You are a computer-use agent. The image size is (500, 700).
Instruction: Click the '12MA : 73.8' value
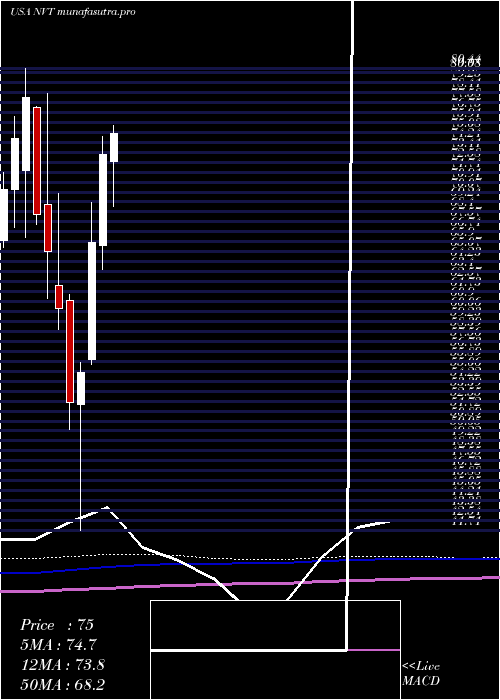[63, 665]
